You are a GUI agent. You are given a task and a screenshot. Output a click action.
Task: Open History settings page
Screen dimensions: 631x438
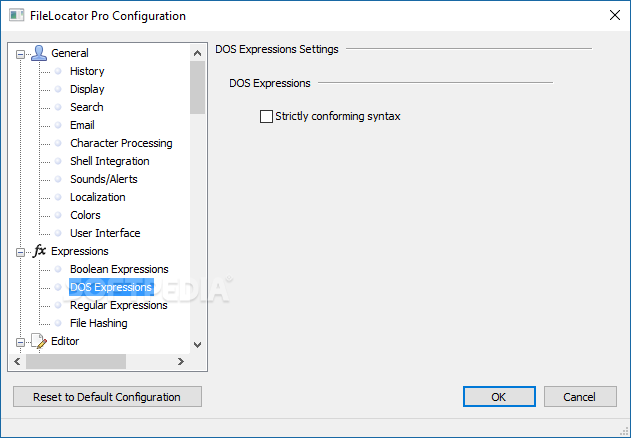tap(87, 71)
